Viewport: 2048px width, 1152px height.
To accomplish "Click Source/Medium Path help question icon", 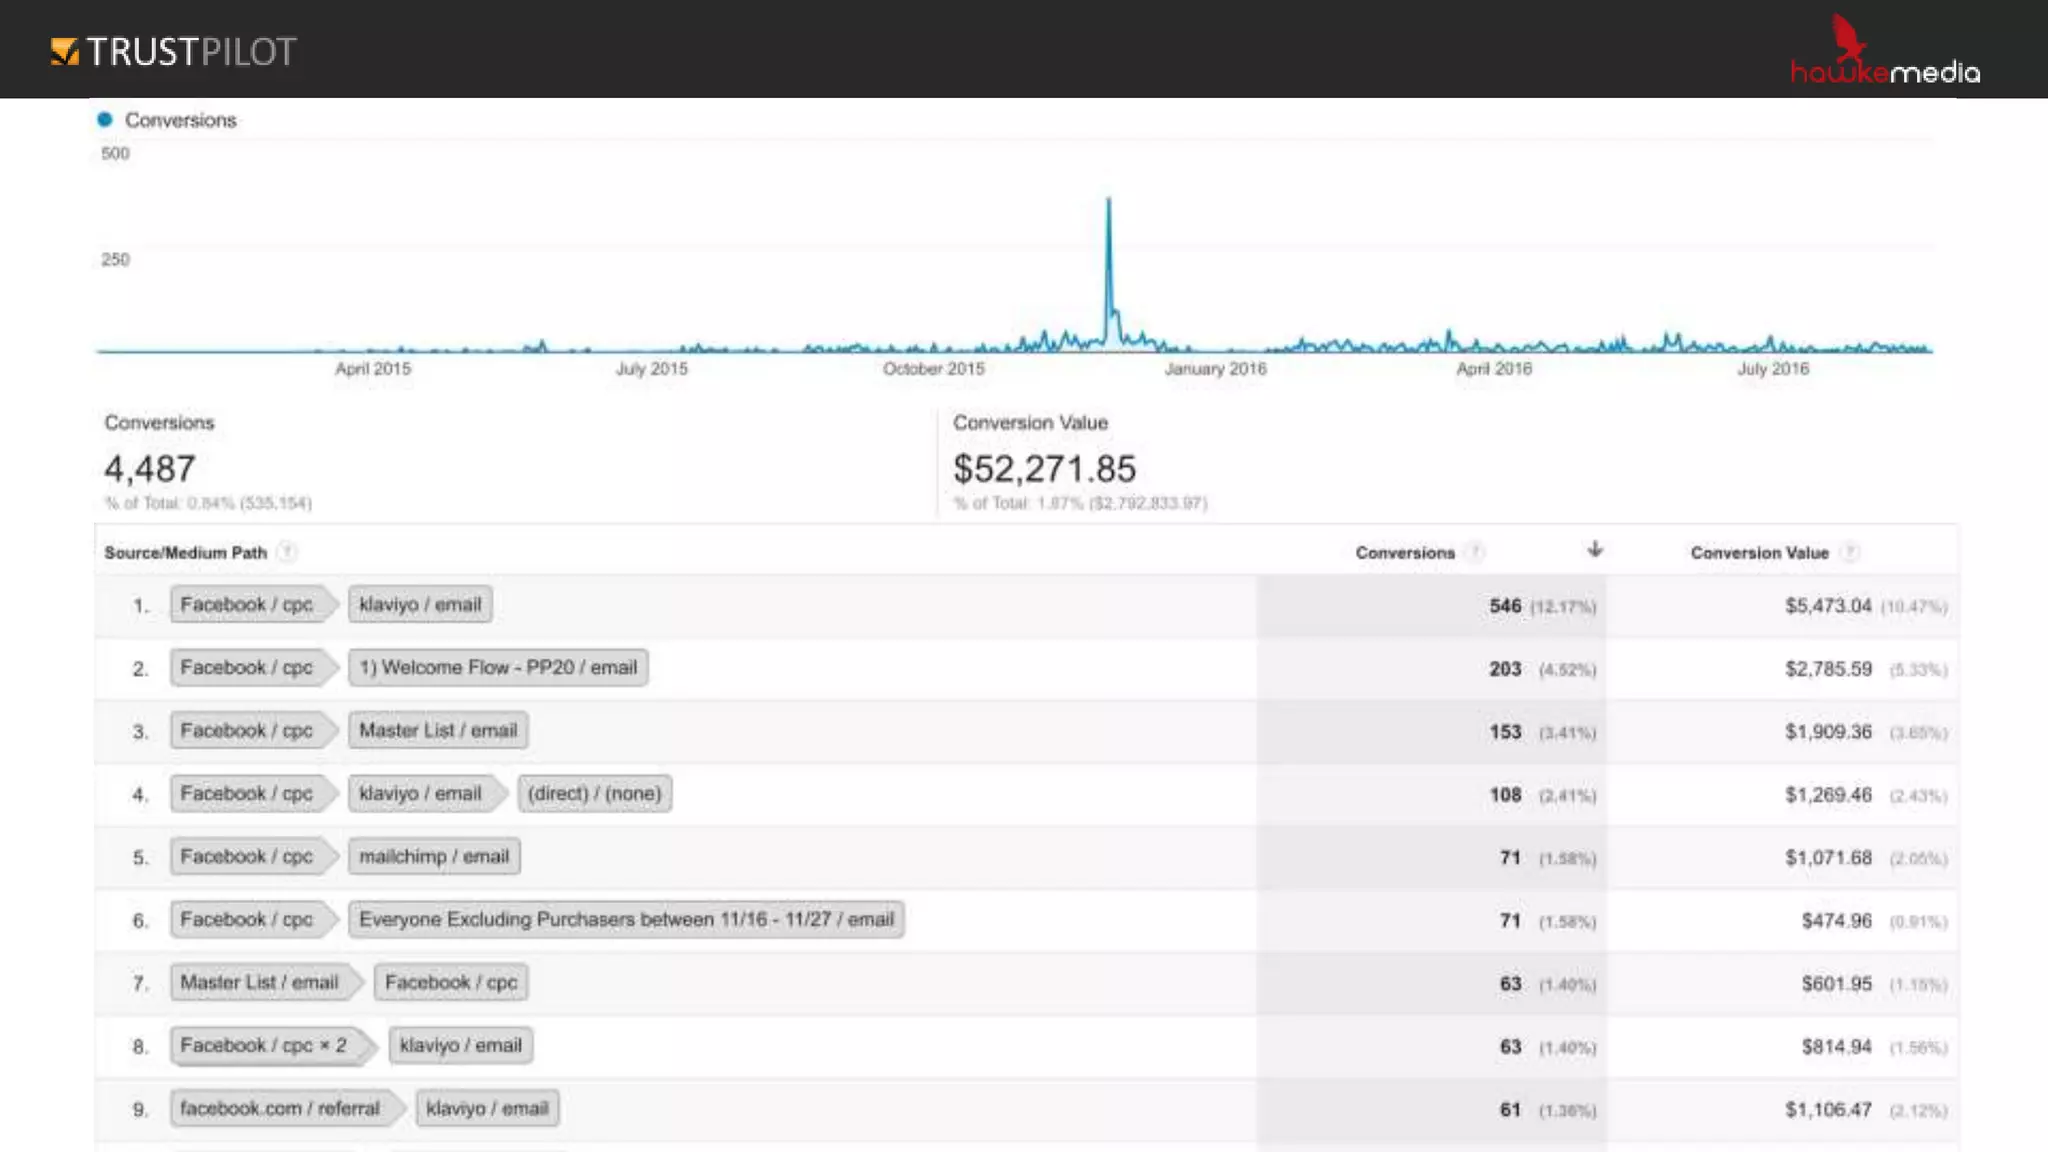I will click(x=287, y=552).
